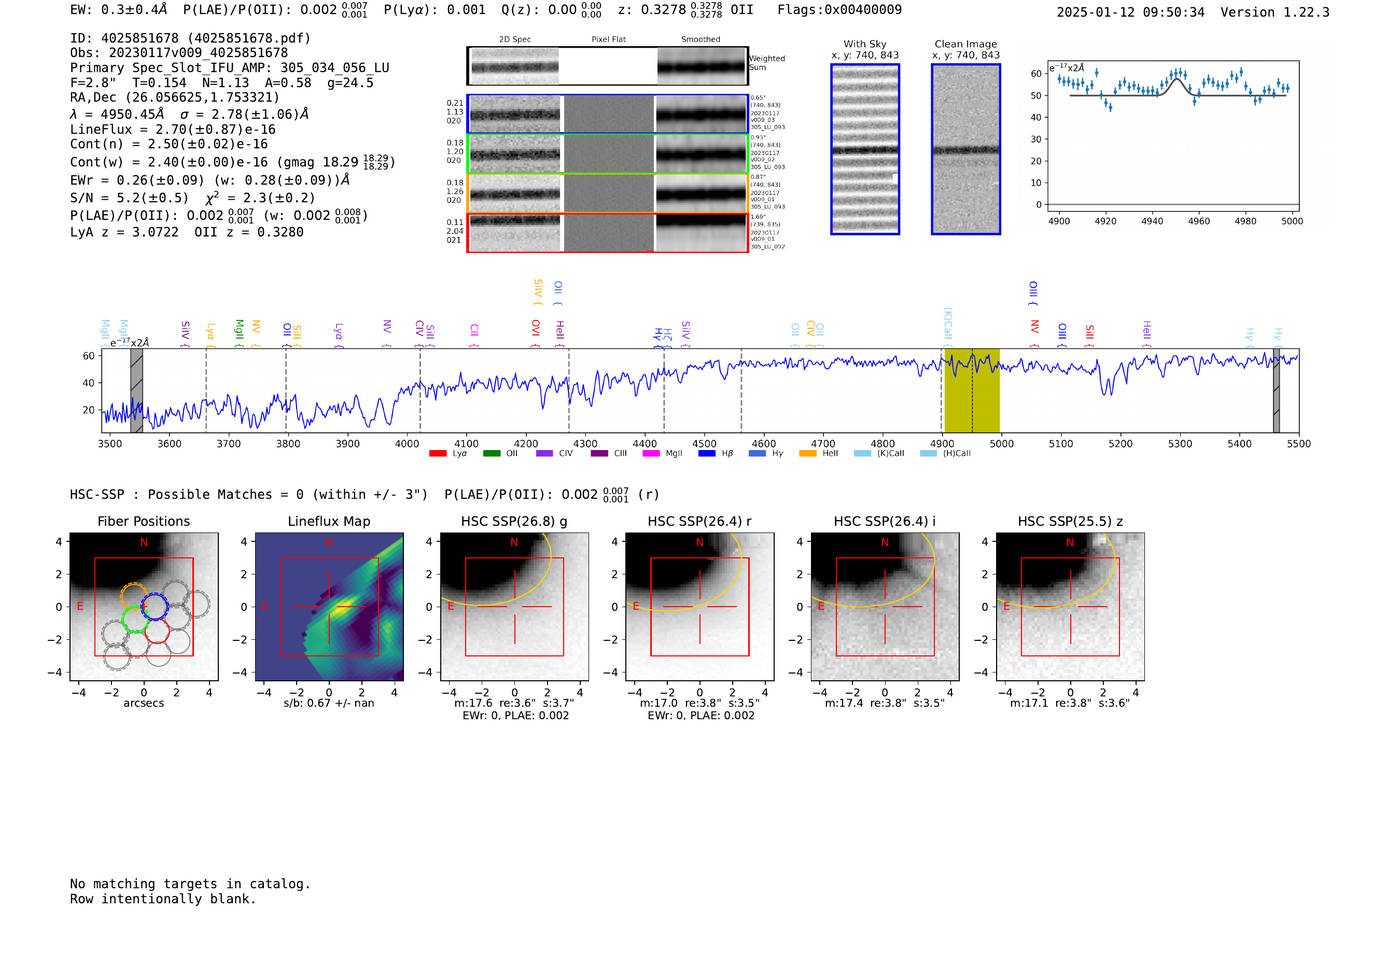Click the Primary Spec_Slot_IFU_AMP line

(230, 68)
